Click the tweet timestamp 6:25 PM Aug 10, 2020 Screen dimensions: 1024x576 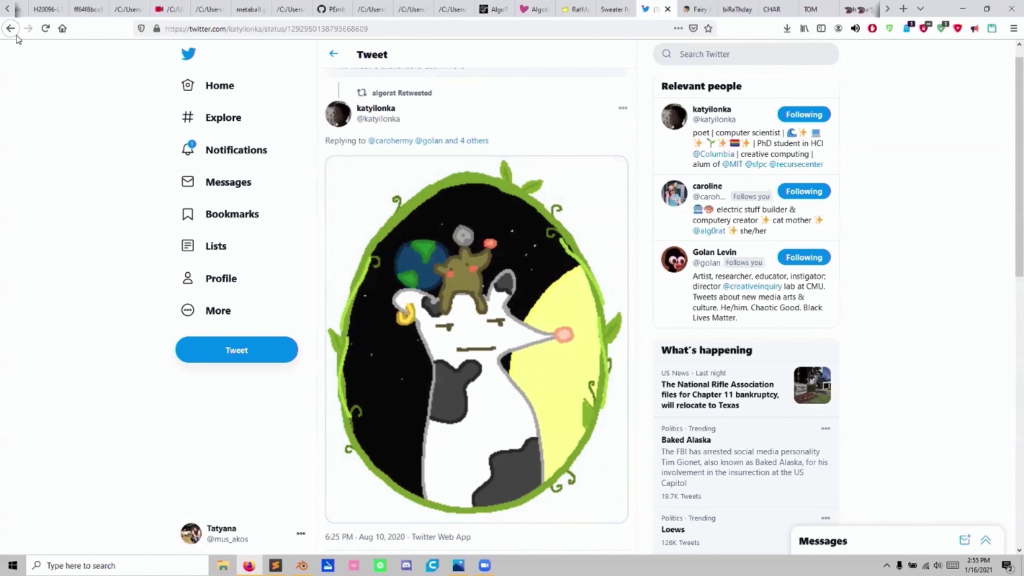point(365,537)
